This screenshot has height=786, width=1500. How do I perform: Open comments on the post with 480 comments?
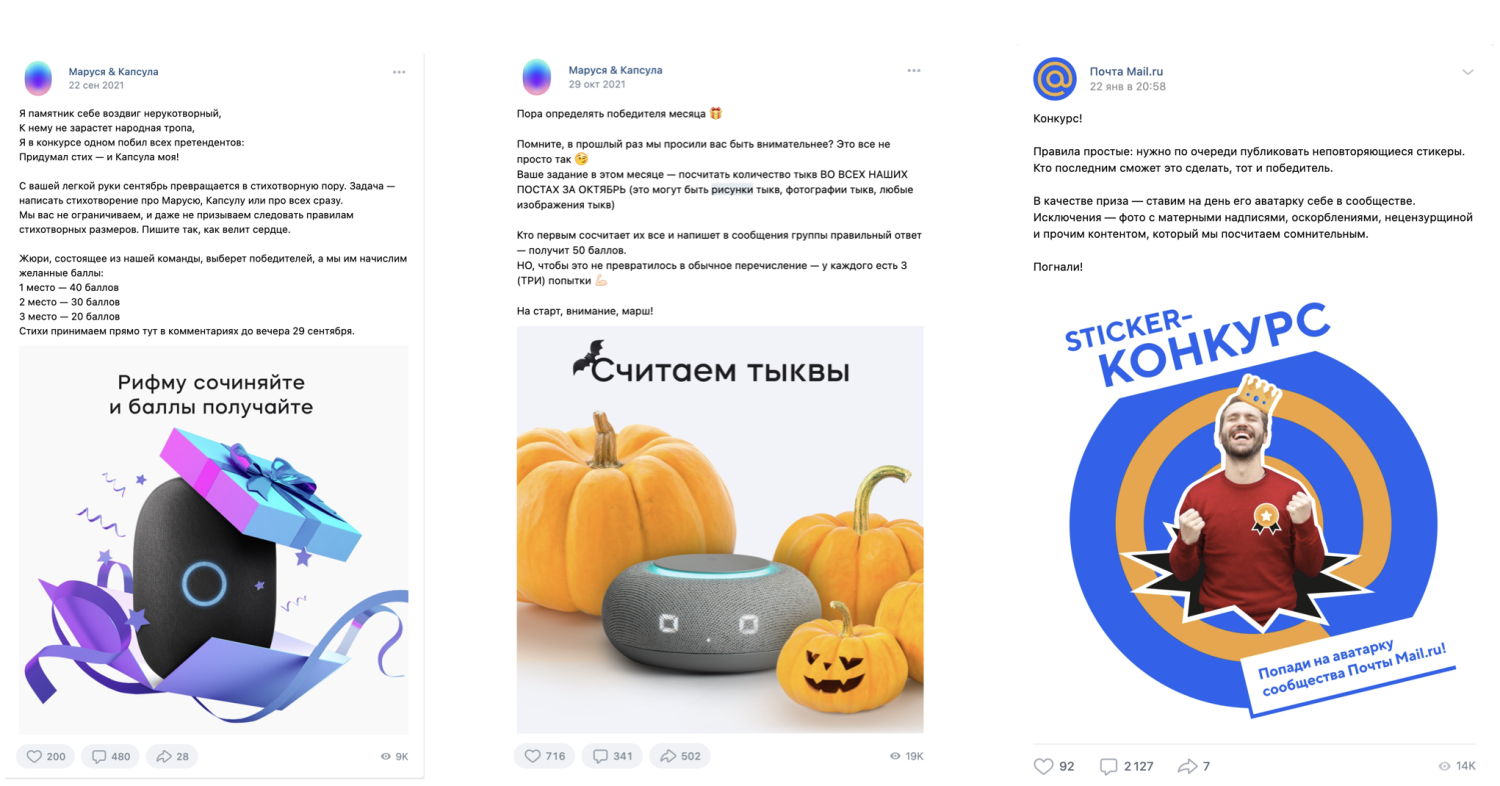[111, 756]
